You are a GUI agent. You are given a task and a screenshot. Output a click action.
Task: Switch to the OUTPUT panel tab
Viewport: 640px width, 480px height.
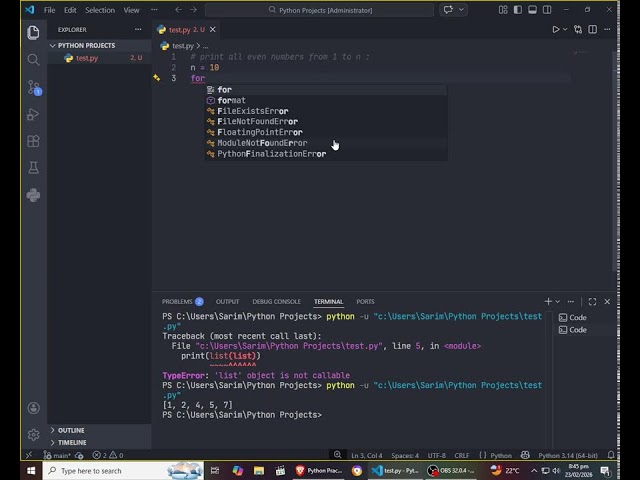[227, 302]
